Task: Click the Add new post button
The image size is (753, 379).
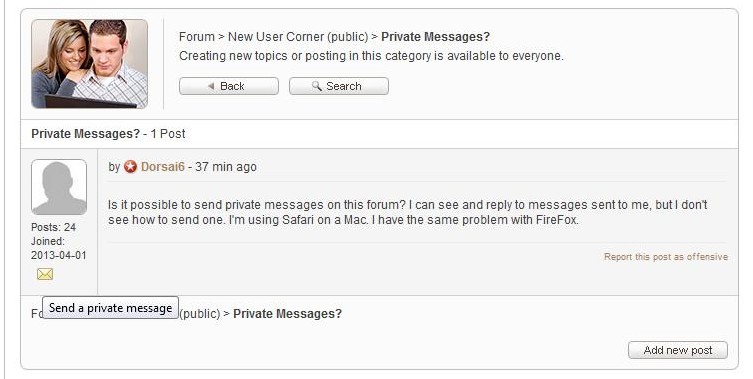Action: [x=678, y=350]
